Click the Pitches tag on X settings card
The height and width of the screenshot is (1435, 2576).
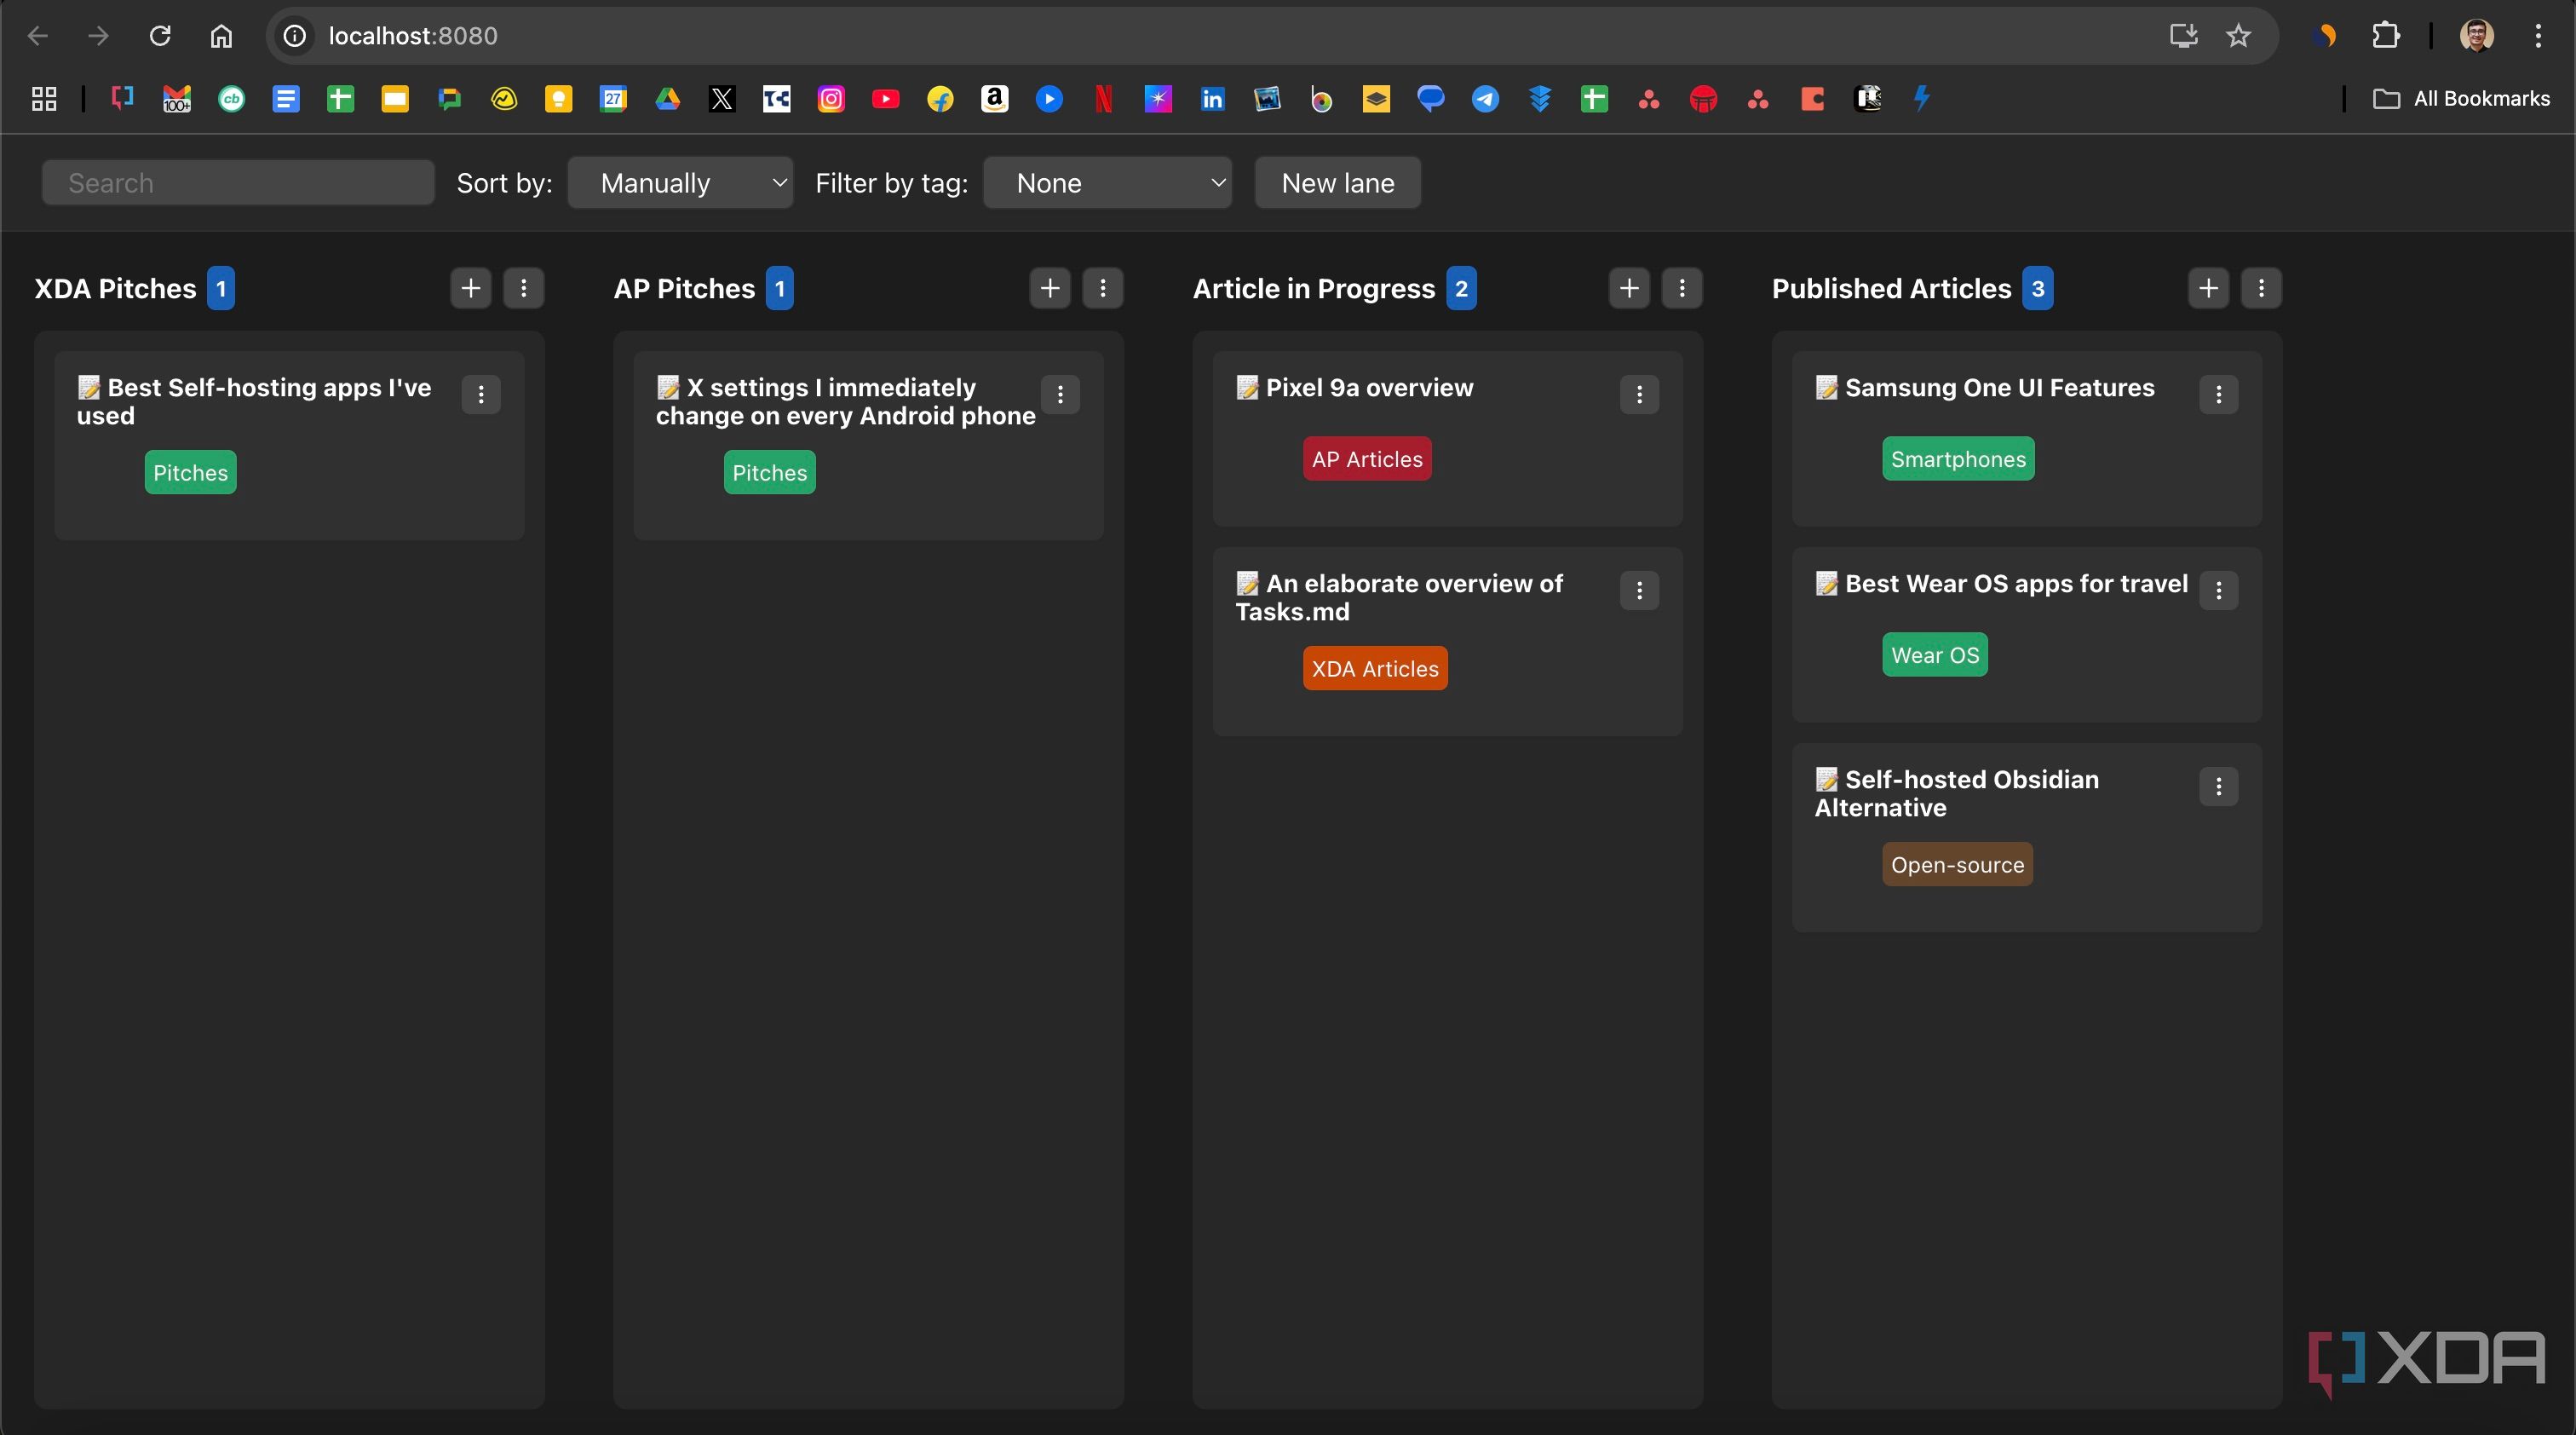(x=769, y=472)
